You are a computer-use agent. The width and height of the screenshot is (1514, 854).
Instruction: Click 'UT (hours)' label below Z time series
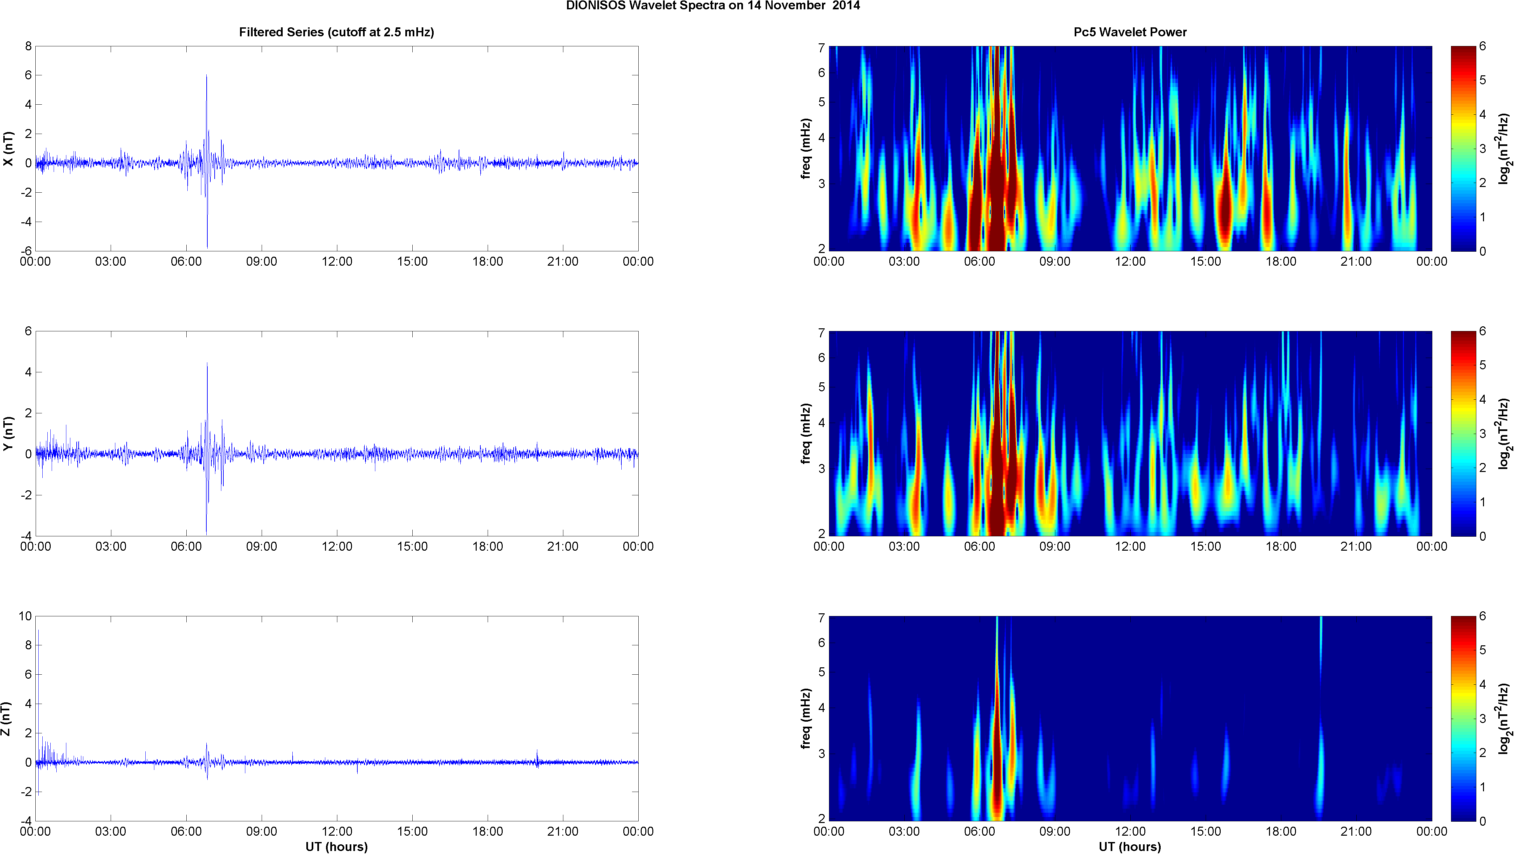[336, 847]
